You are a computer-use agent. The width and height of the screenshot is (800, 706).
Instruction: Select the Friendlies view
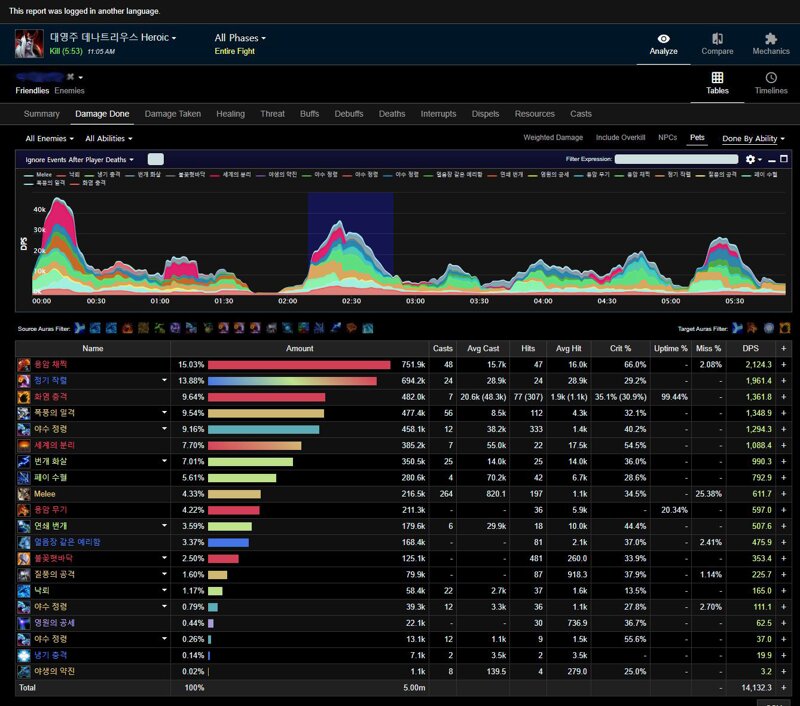[x=32, y=91]
